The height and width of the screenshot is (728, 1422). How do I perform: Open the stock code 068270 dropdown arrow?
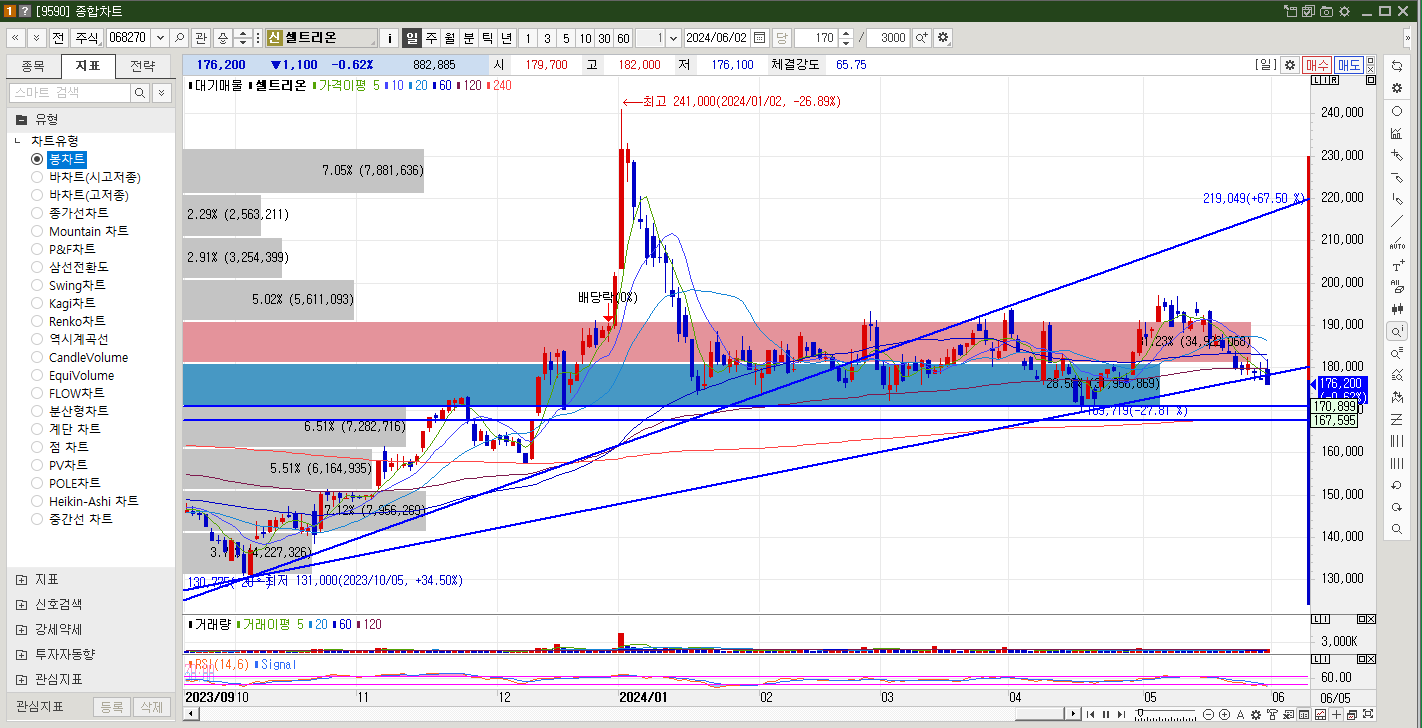158,38
